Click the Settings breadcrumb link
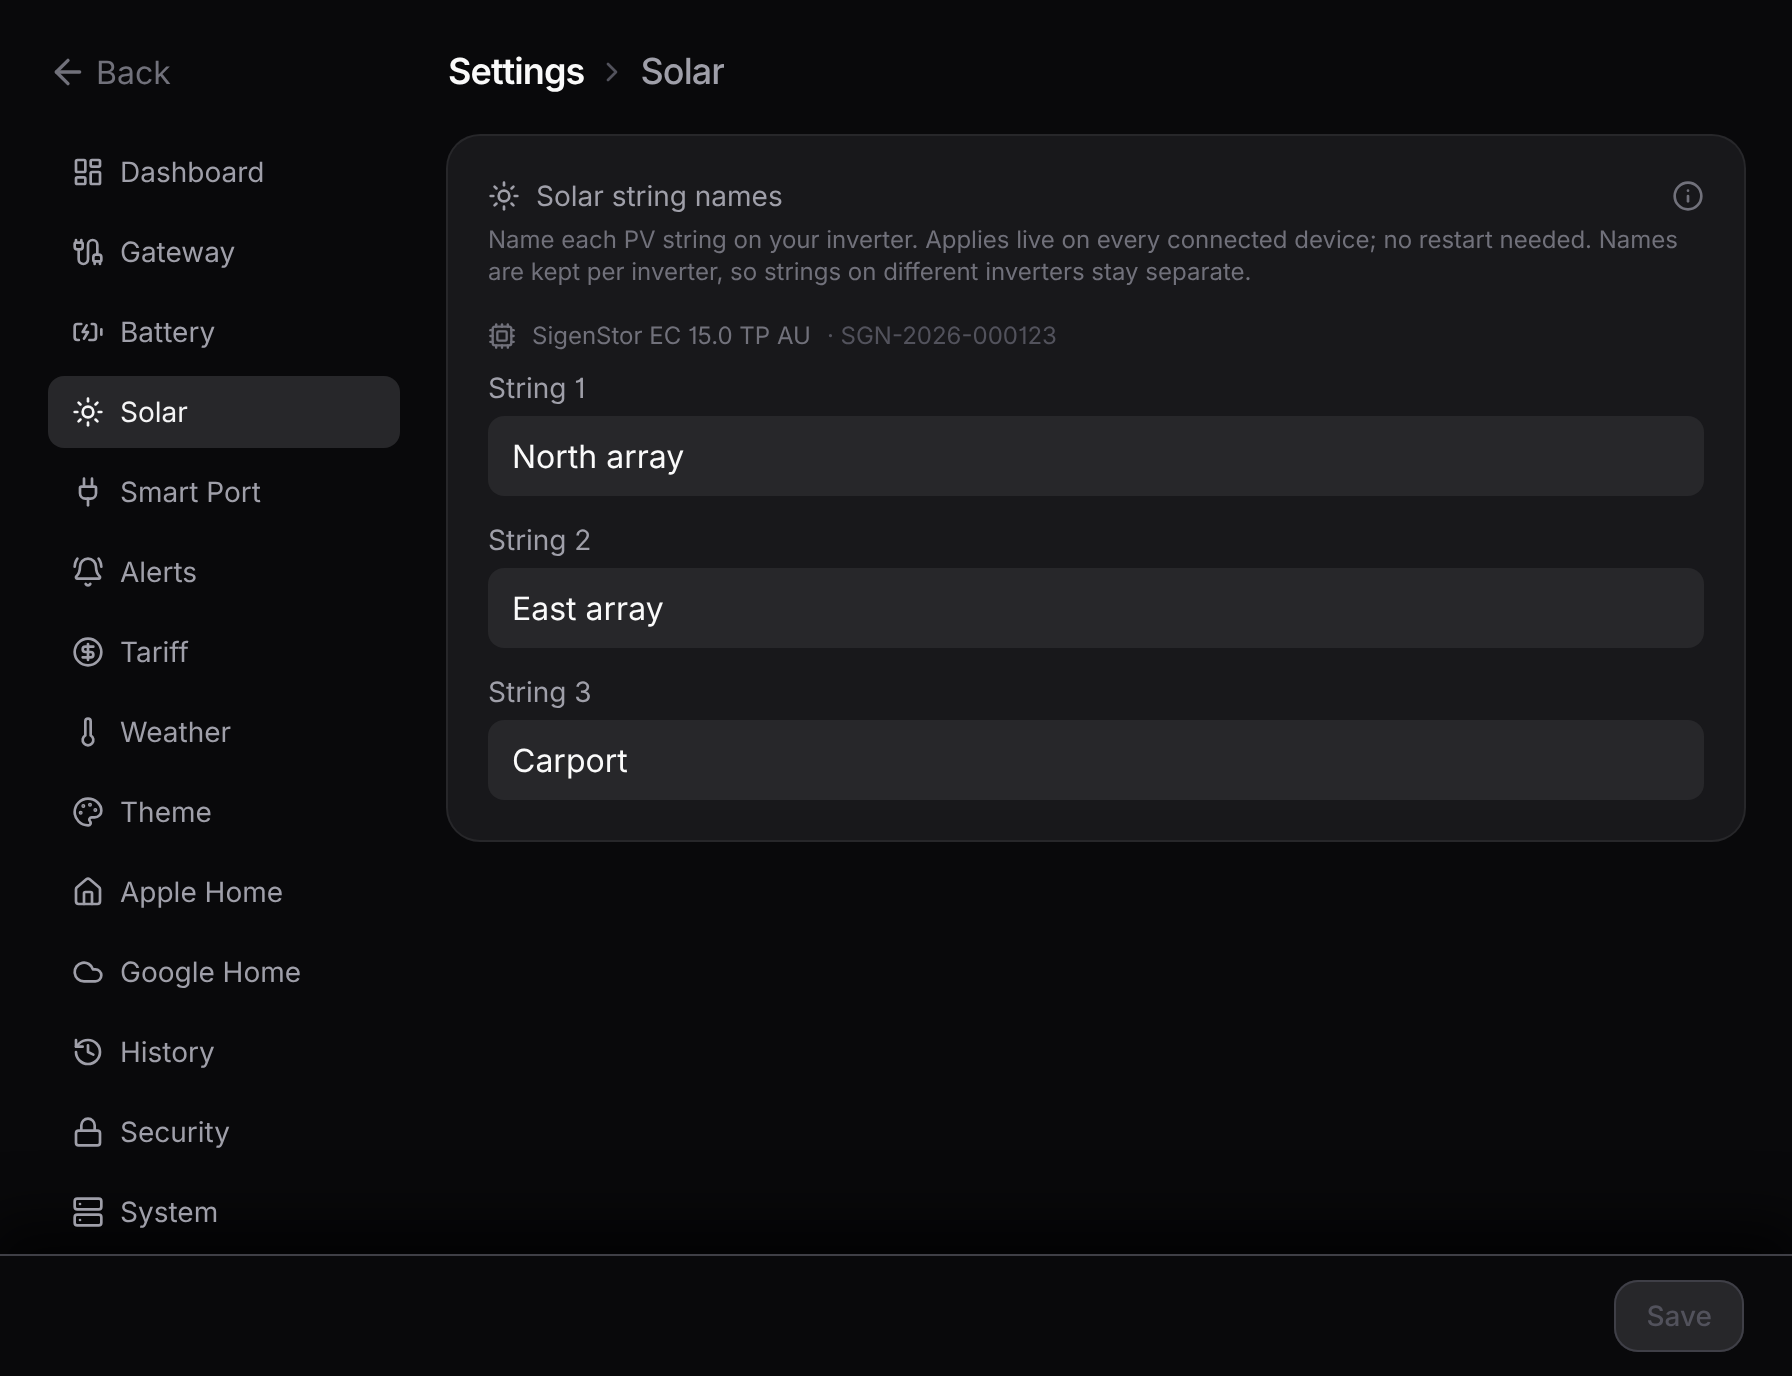The height and width of the screenshot is (1376, 1792). [516, 72]
